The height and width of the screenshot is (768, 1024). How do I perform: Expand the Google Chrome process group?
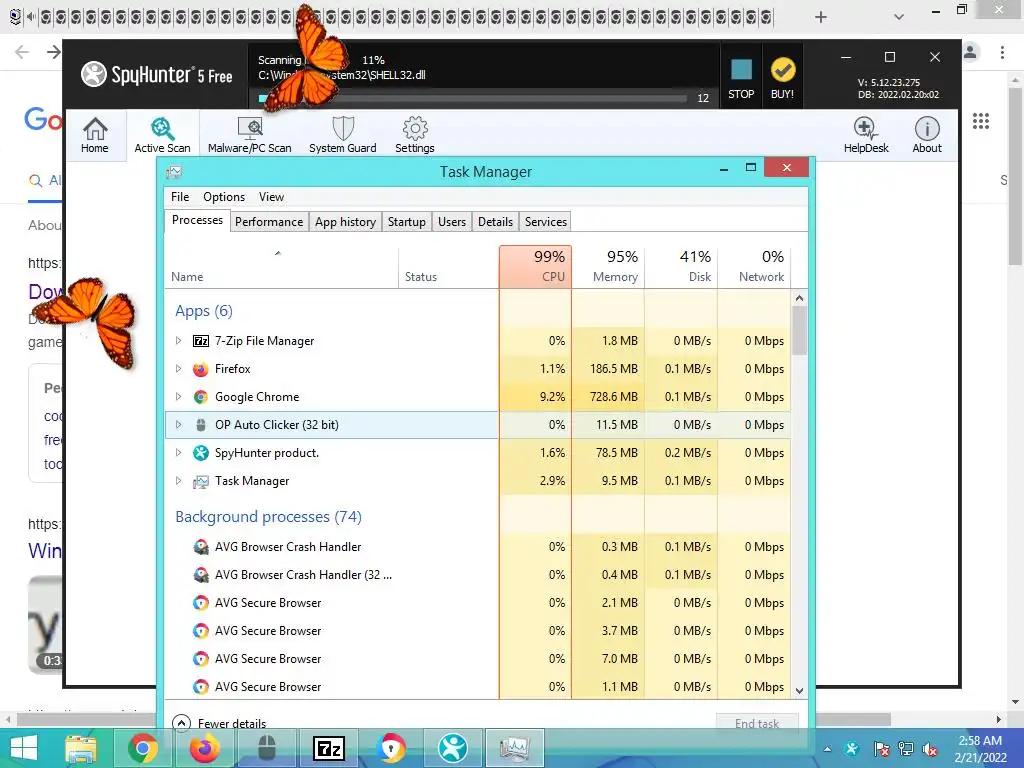pos(178,397)
